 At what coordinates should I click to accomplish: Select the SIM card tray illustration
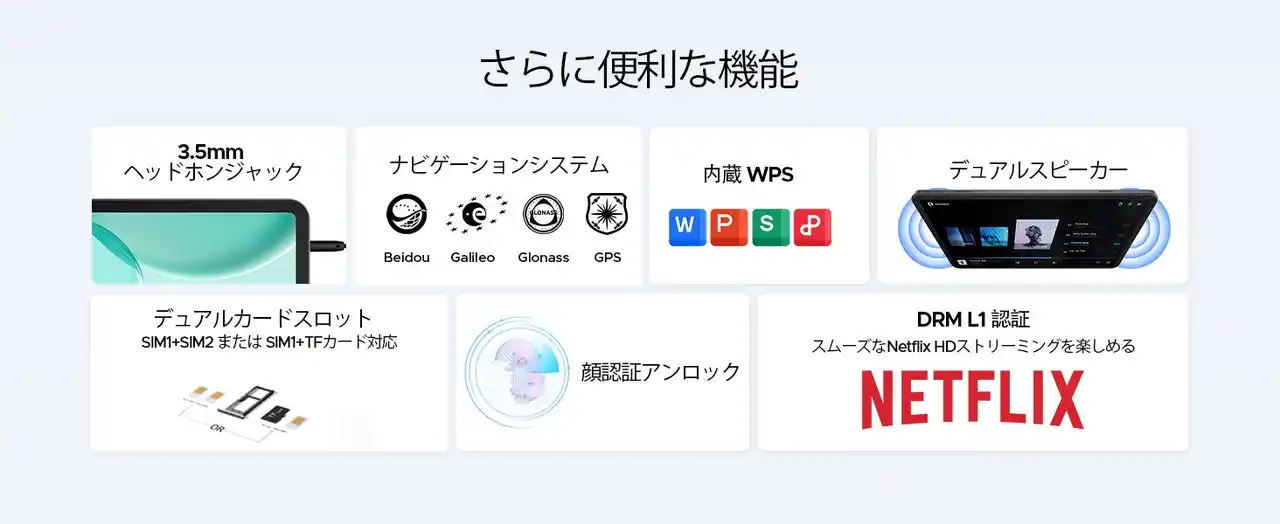click(x=245, y=406)
